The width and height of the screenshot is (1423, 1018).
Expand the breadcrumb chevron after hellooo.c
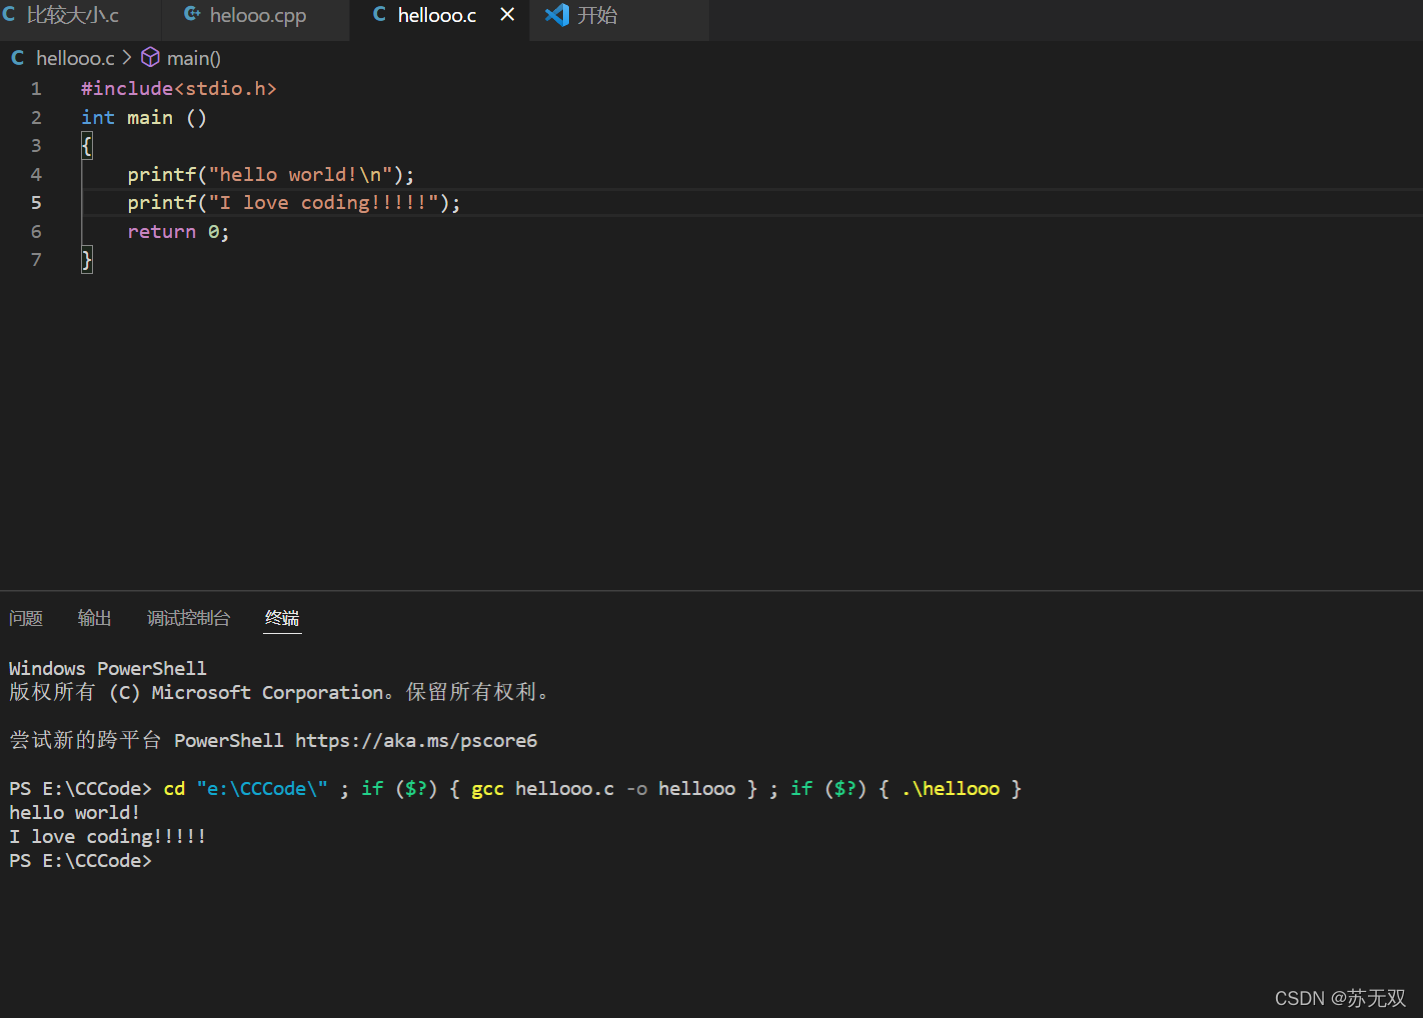point(127,58)
